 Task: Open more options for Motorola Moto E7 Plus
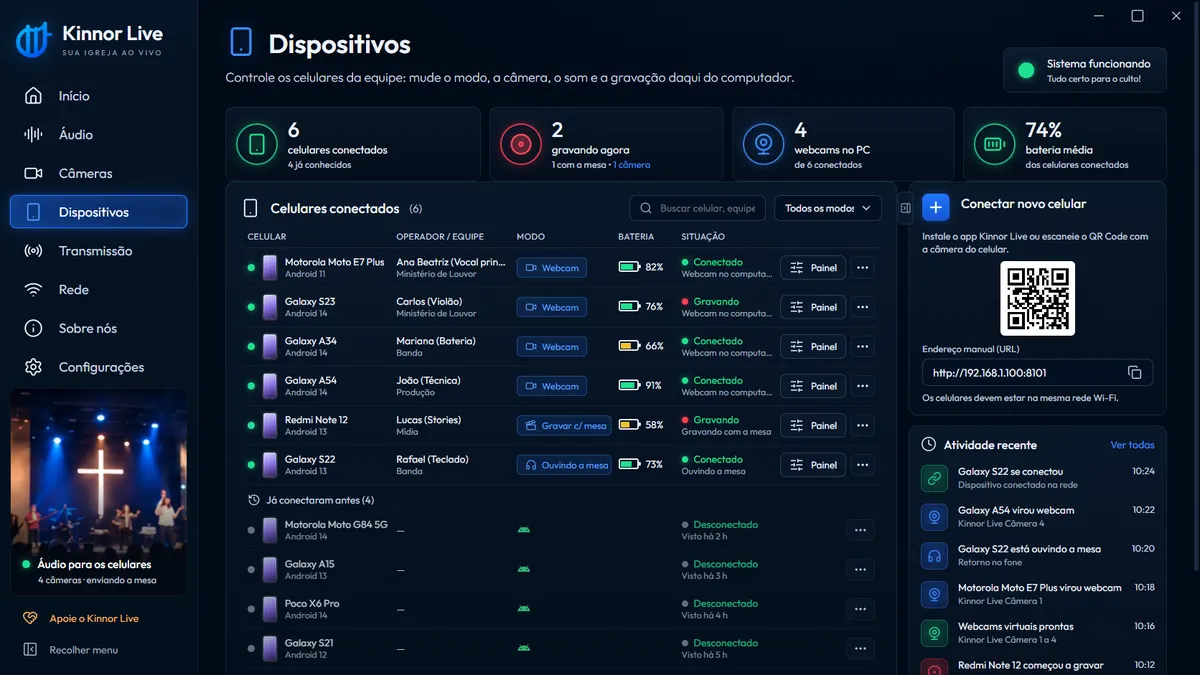pyautogui.click(x=860, y=268)
